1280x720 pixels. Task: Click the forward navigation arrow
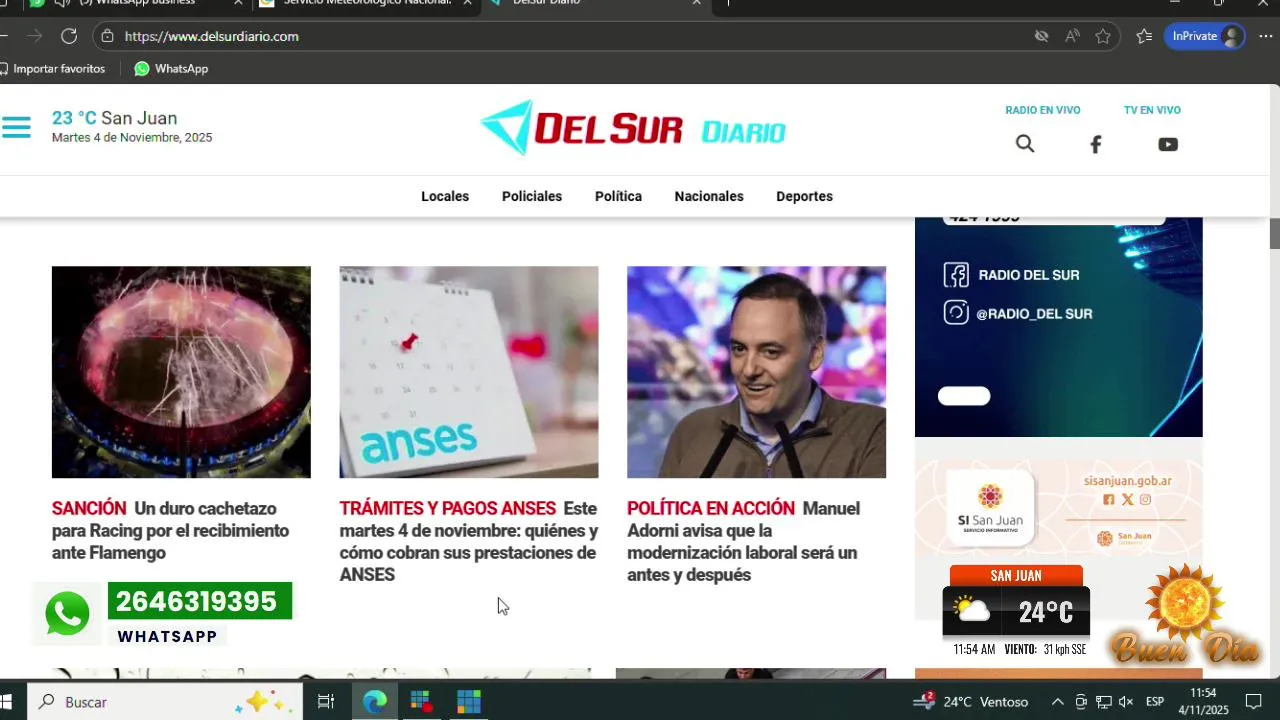(35, 36)
